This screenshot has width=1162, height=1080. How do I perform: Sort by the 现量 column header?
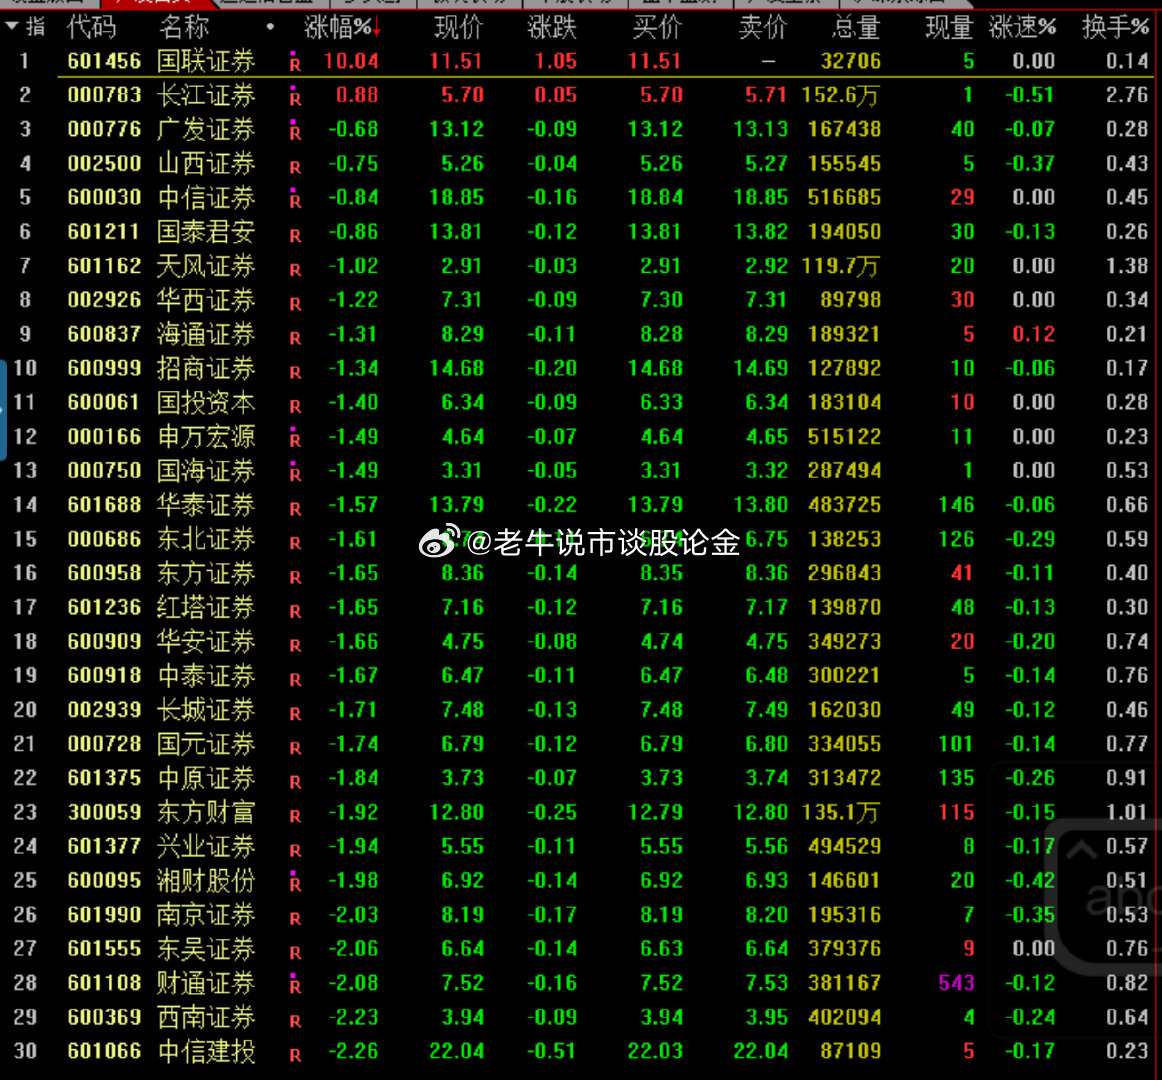[x=949, y=27]
